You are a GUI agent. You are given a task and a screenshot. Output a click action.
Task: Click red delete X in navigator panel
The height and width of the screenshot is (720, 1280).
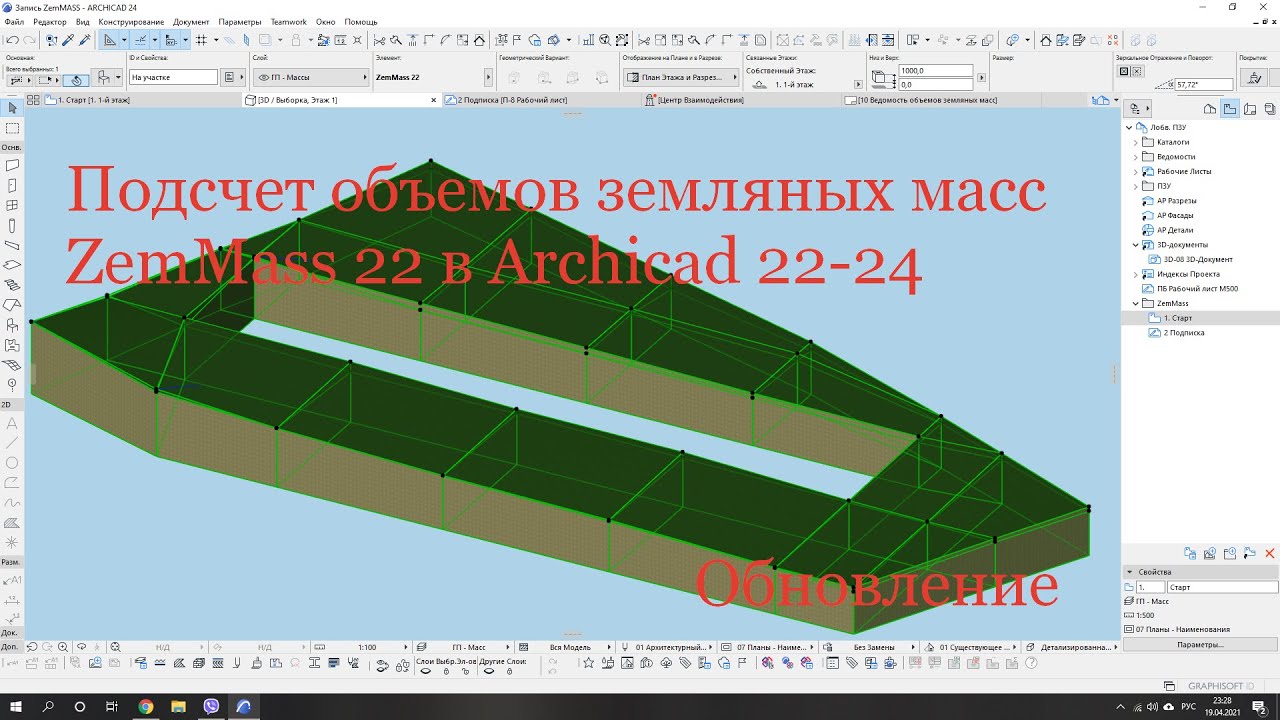click(x=1270, y=553)
